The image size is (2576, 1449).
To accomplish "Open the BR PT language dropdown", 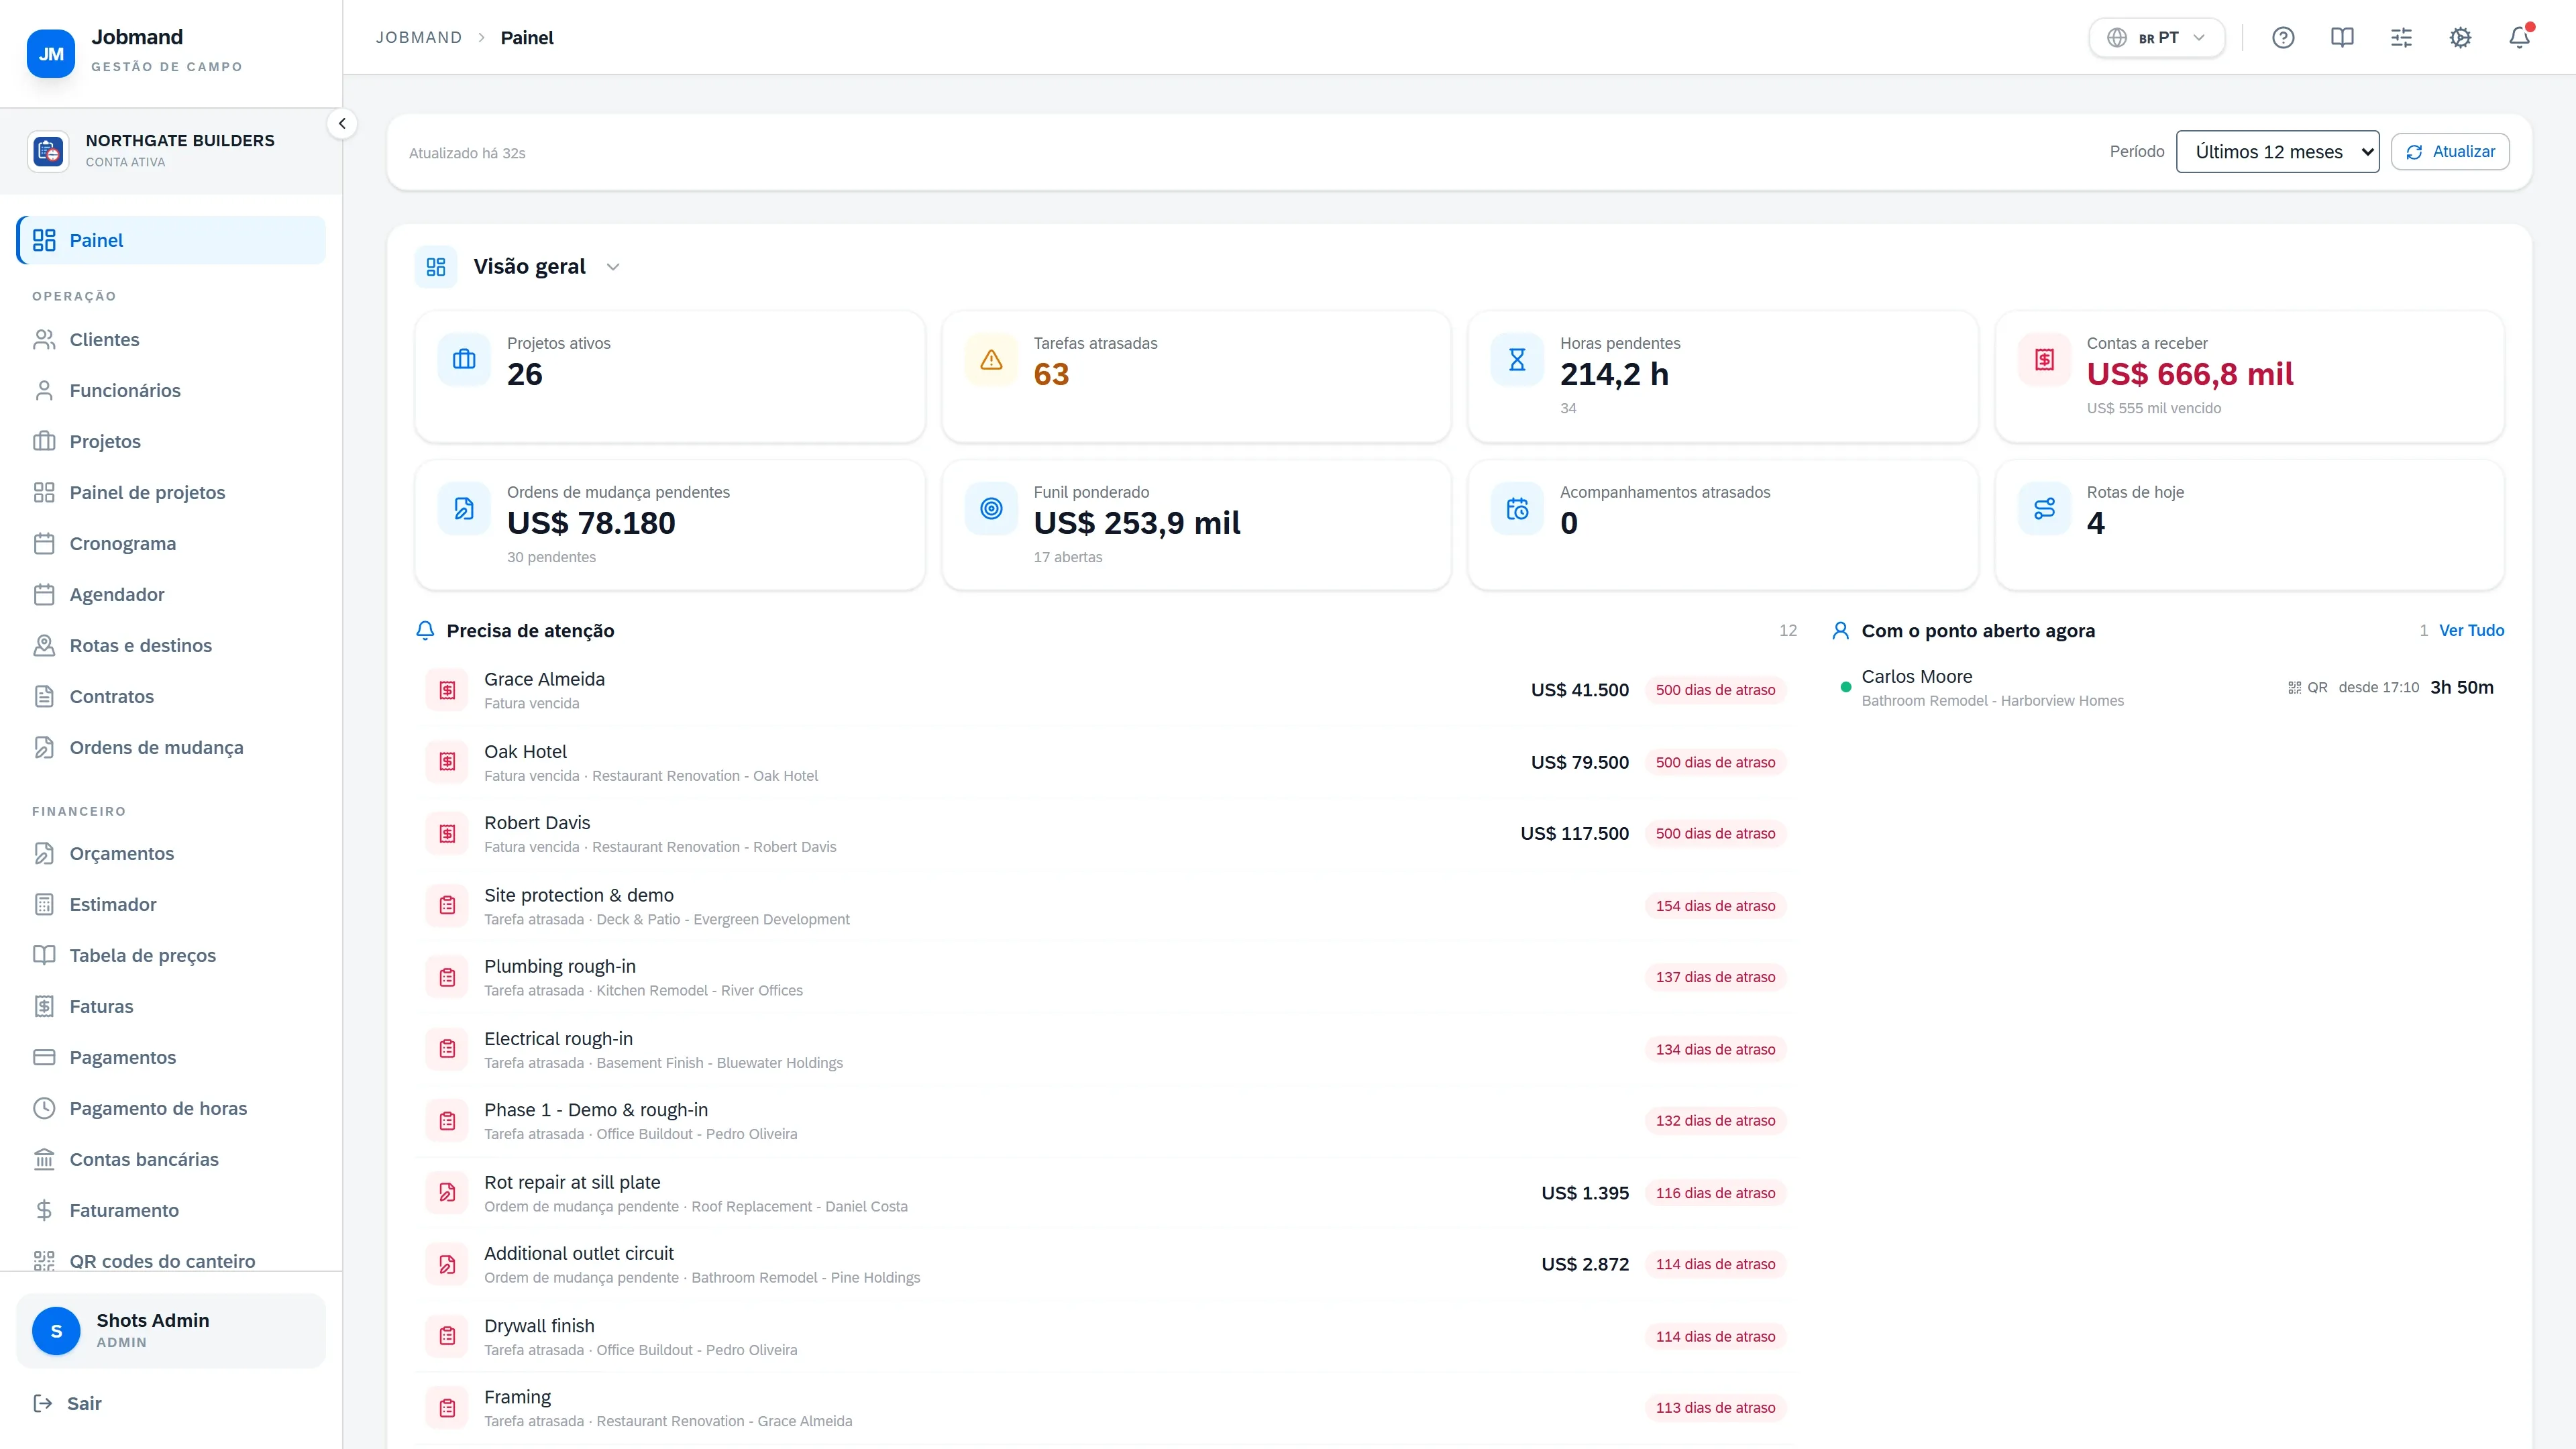I will tap(2156, 38).
